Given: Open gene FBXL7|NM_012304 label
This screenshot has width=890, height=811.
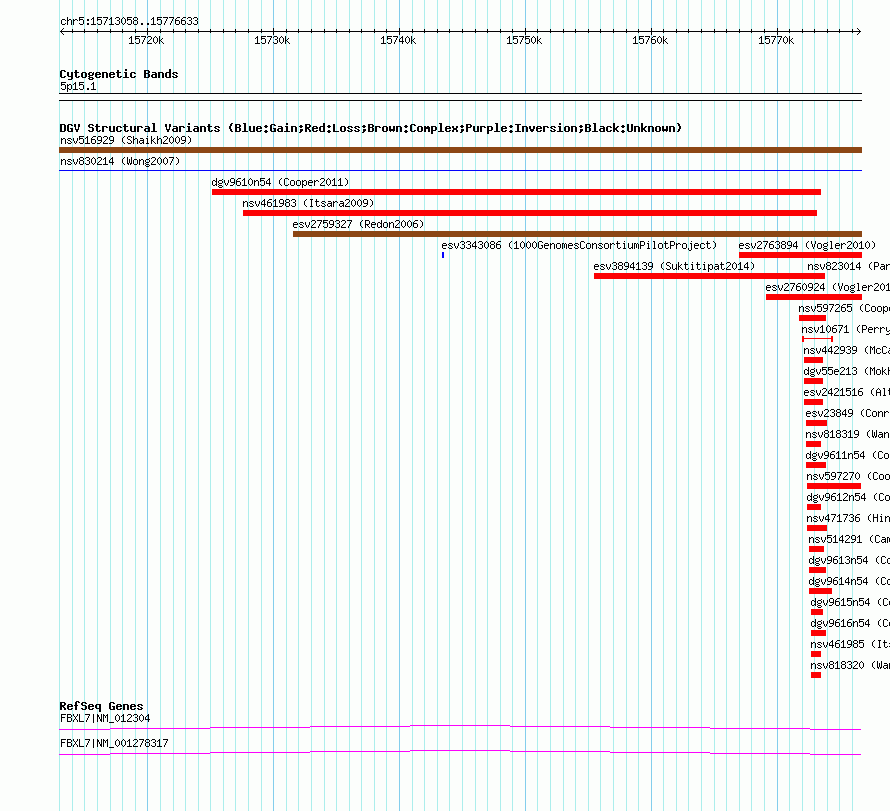Looking at the screenshot, I should point(105,718).
